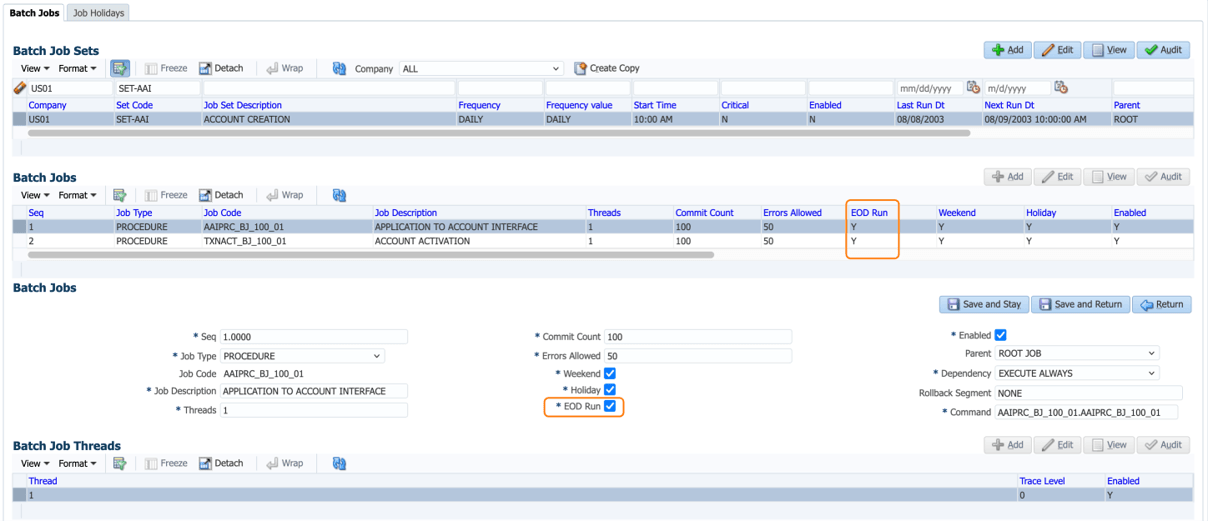This screenshot has width=1208, height=521.
Task: Open the Parent dropdown showing ROOT JOB
Action: pos(1077,353)
